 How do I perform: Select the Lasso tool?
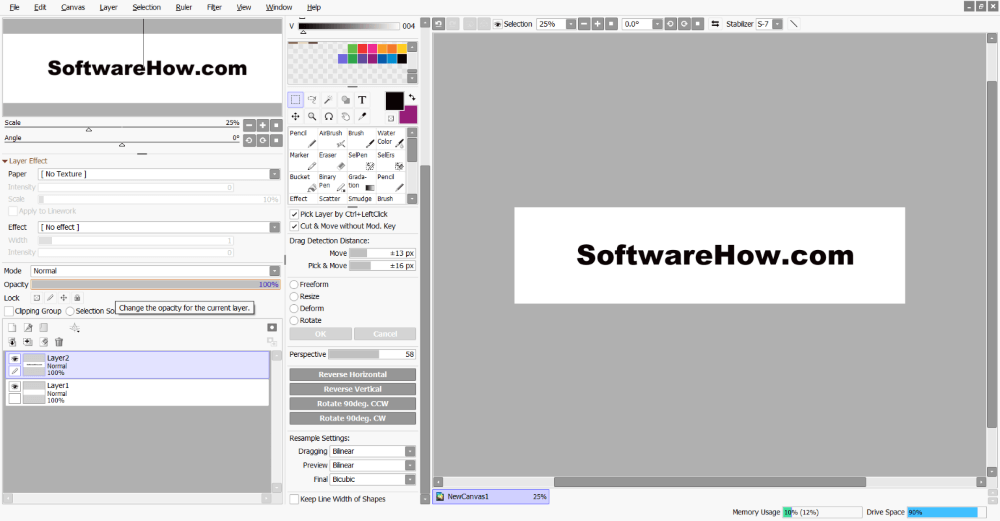(312, 99)
